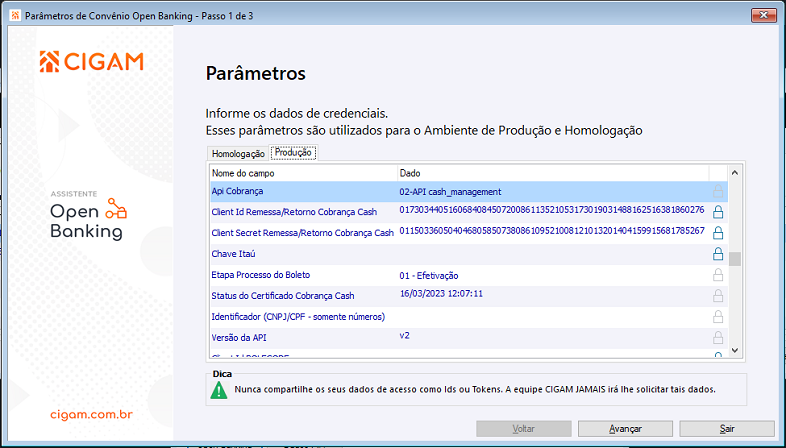Viewport: 786px width, 448px height.
Task: Close the Parâmetros de Convênio window
Action: 763,16
